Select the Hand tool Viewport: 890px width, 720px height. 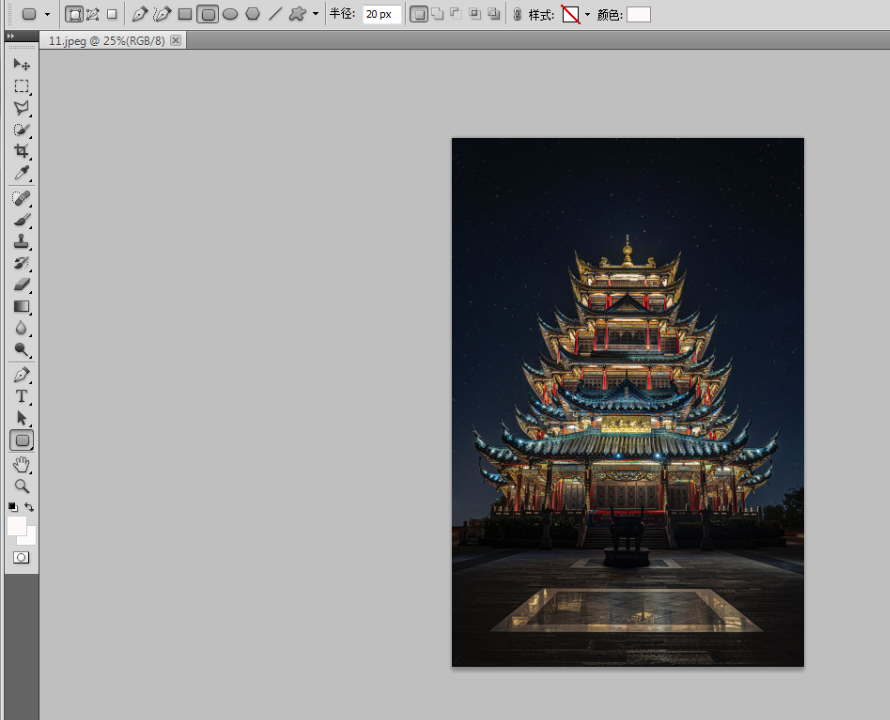[x=22, y=465]
